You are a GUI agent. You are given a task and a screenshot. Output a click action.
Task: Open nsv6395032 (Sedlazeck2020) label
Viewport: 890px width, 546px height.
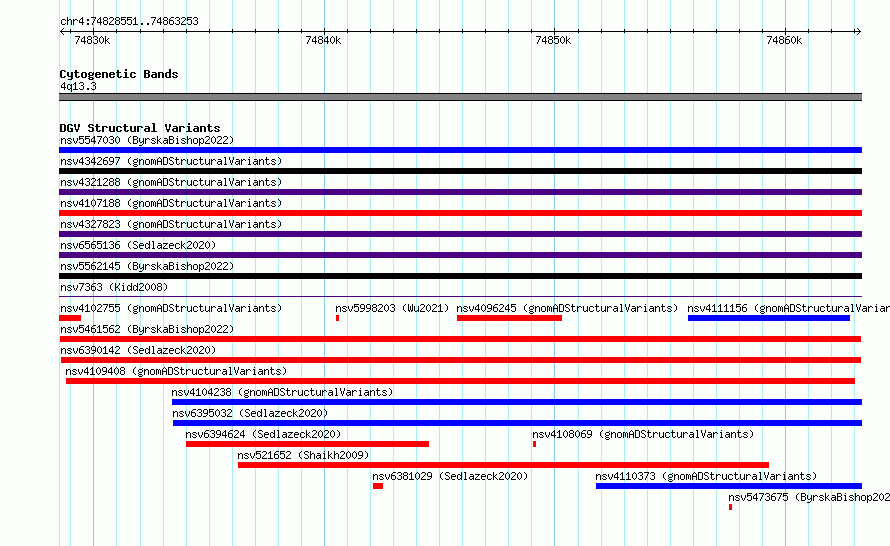[x=250, y=413]
